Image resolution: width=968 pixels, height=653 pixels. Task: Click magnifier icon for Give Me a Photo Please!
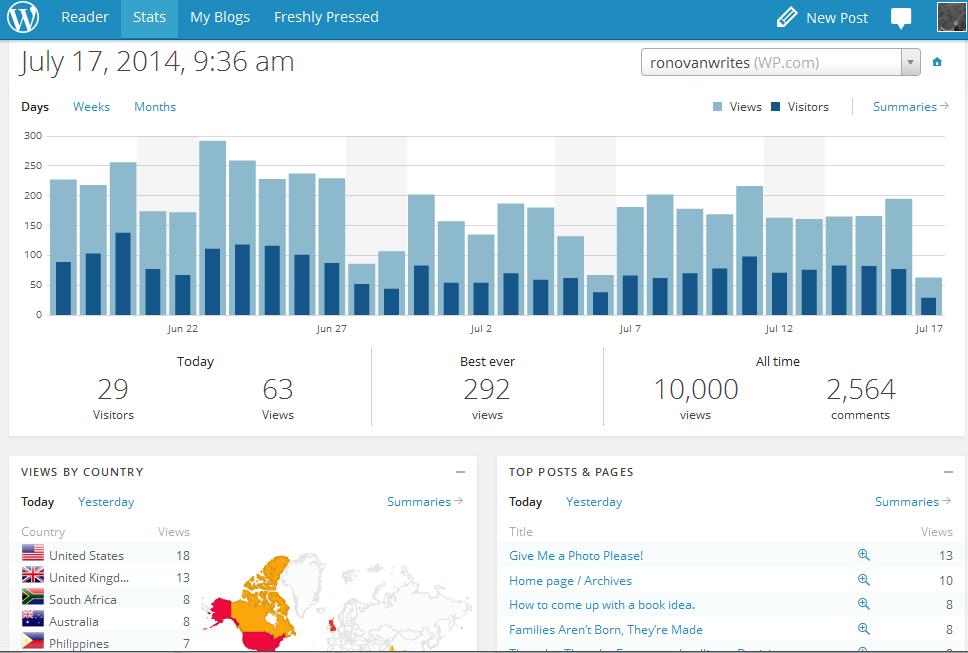pyautogui.click(x=864, y=555)
